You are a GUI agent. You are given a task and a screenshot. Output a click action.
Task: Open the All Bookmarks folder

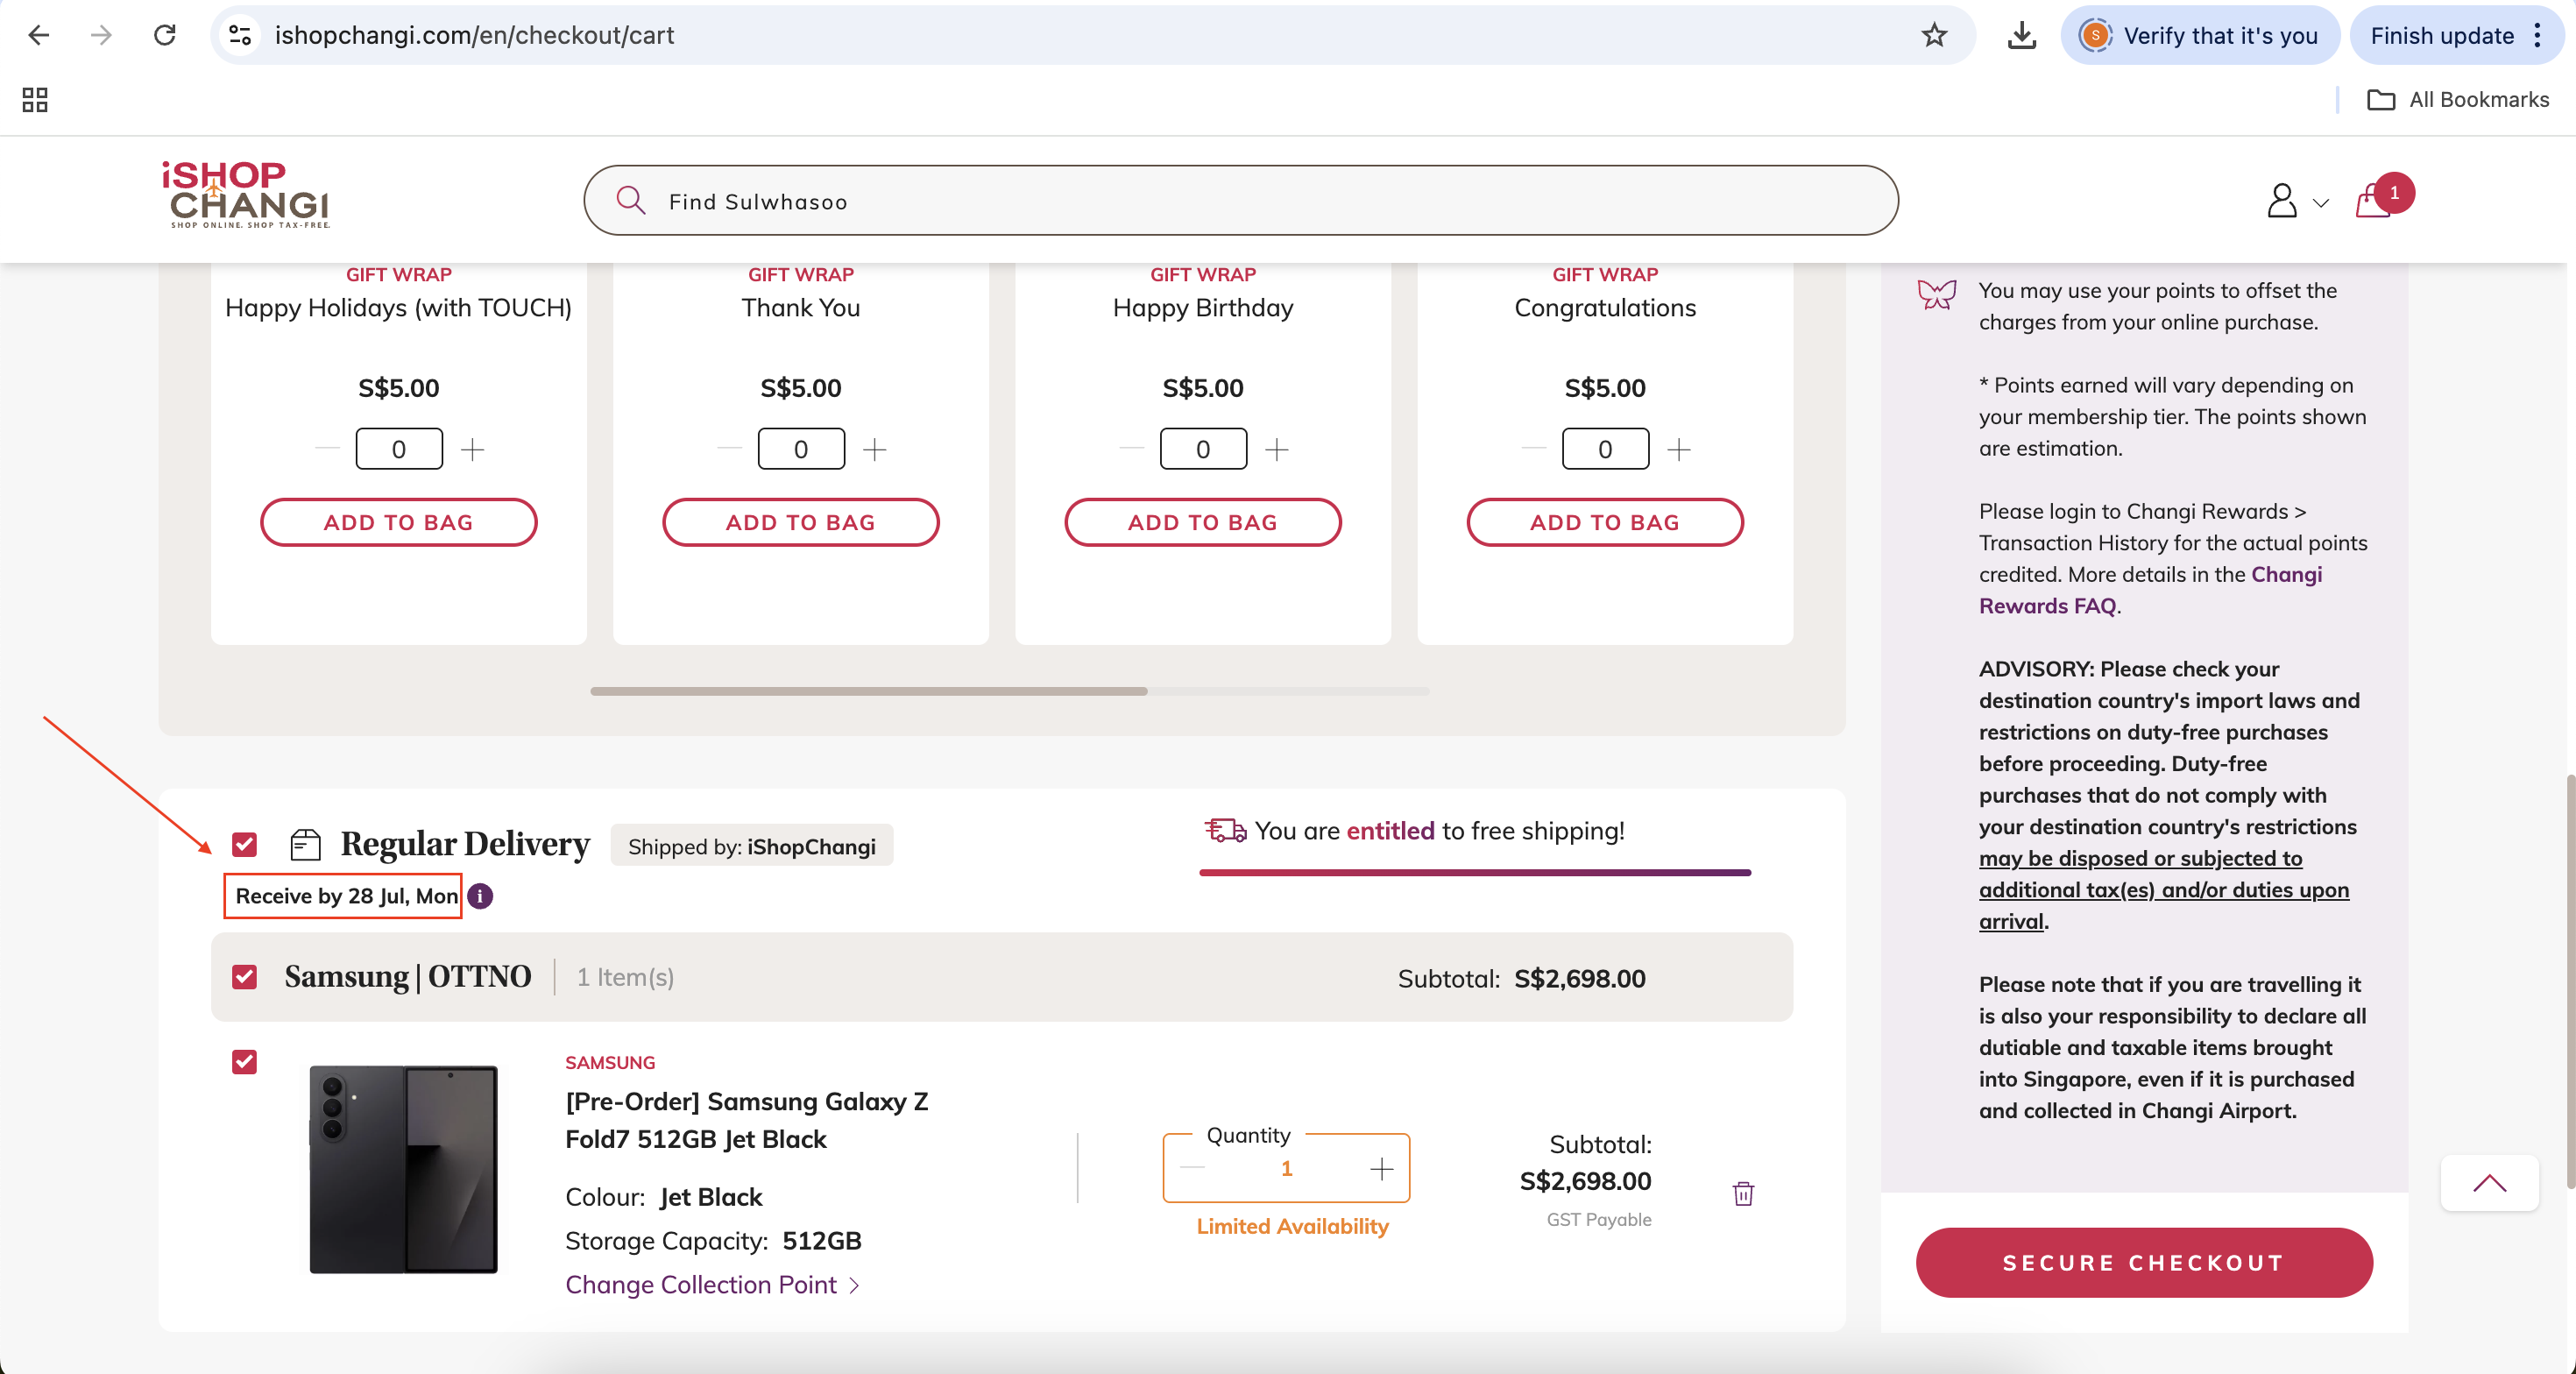click(2458, 100)
